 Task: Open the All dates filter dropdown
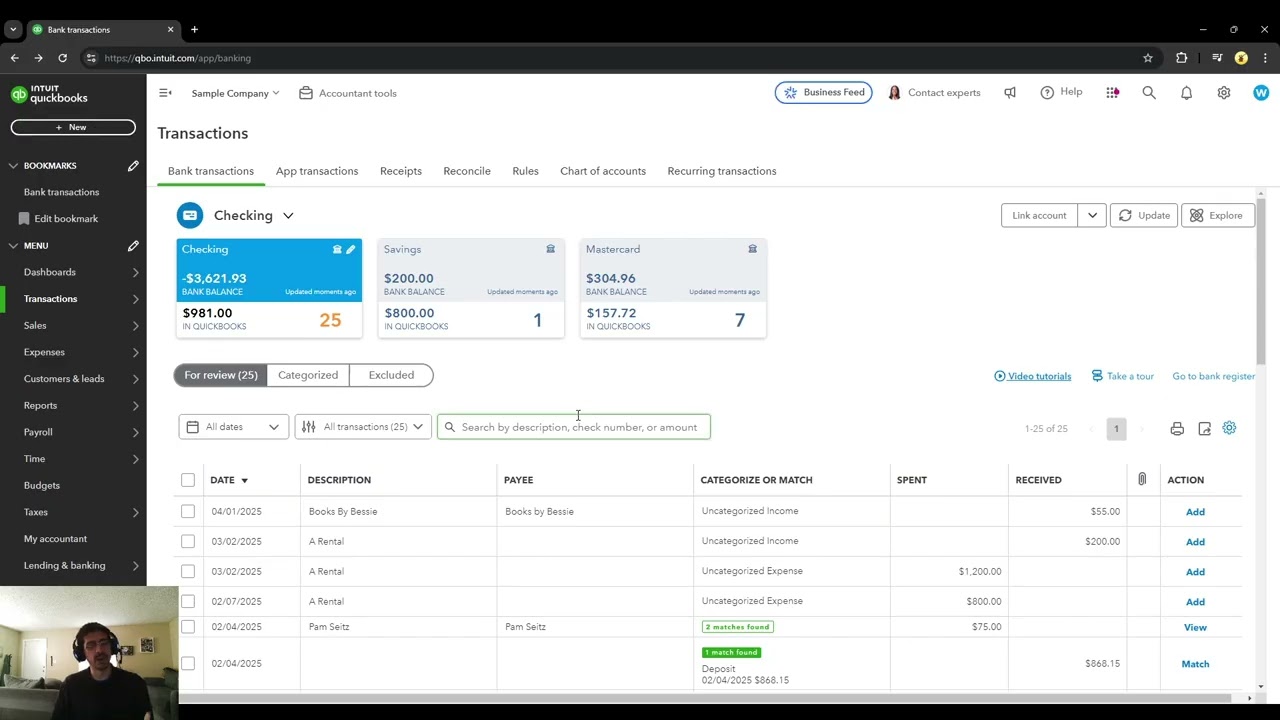[234, 427]
